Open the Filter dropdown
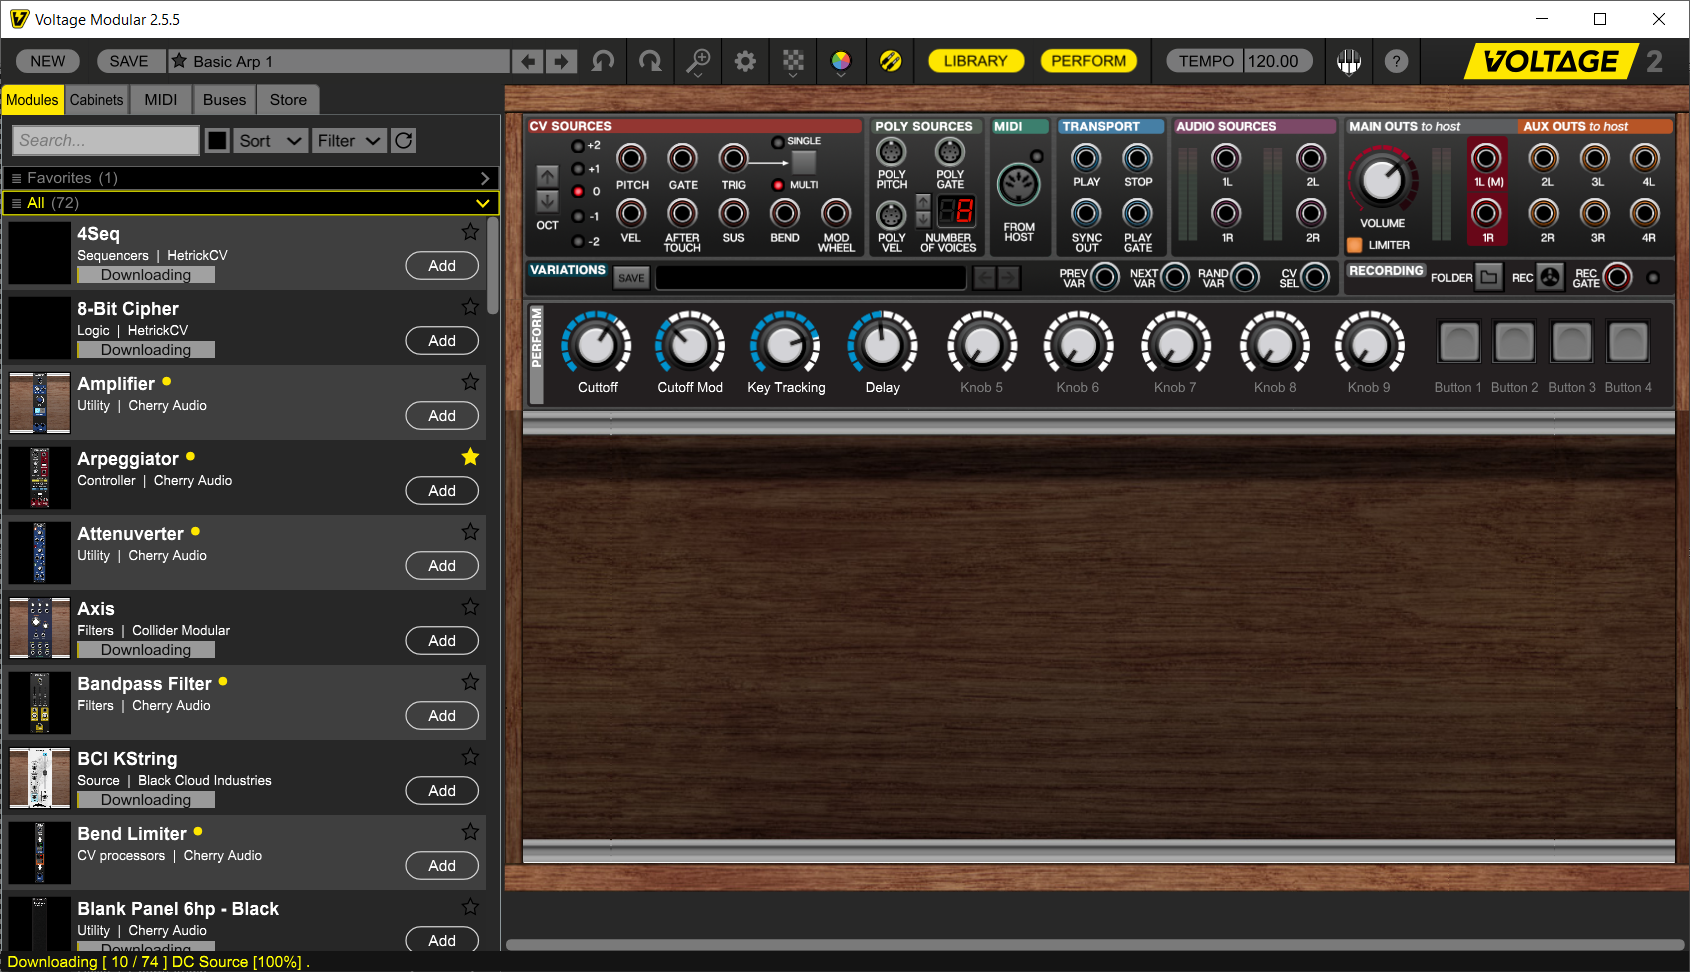The width and height of the screenshot is (1690, 972). [x=349, y=141]
